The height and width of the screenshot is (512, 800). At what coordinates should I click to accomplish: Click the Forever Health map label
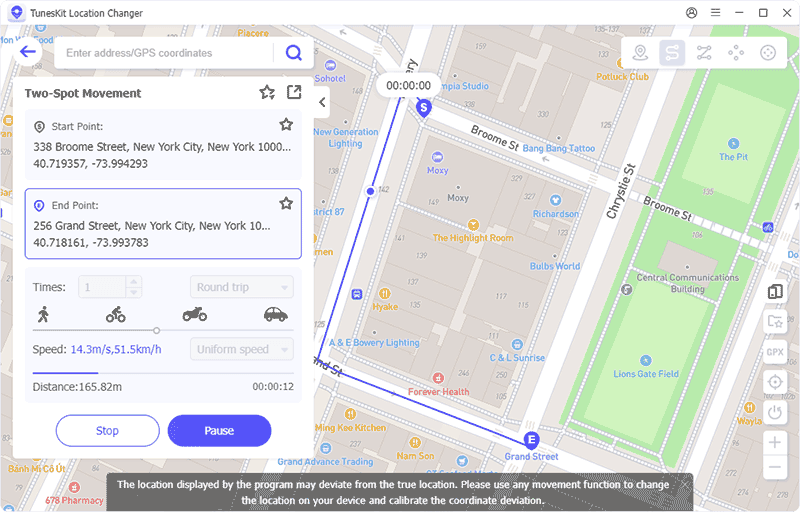438,392
